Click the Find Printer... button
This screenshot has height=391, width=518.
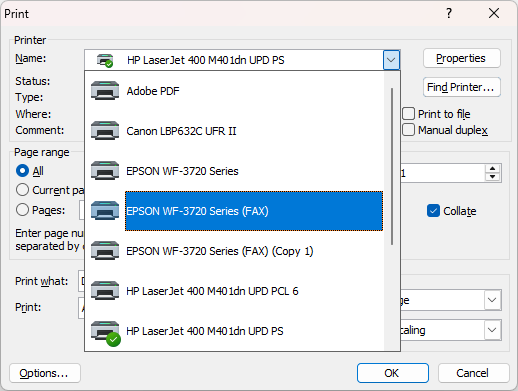462,87
